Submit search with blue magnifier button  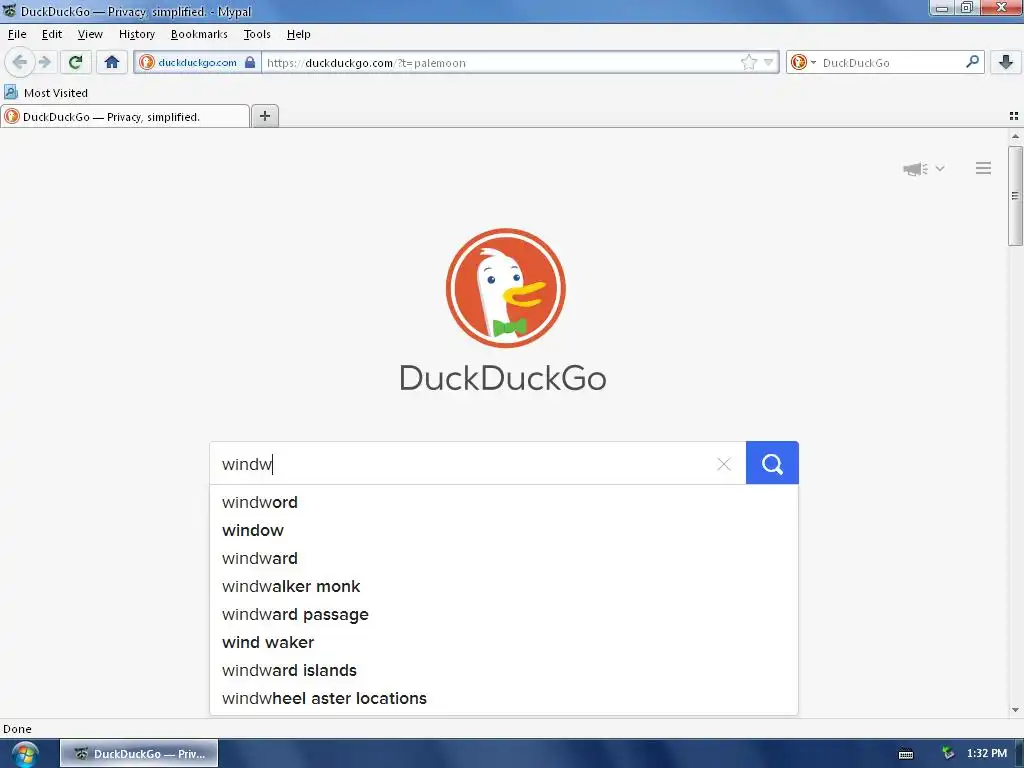[772, 463]
